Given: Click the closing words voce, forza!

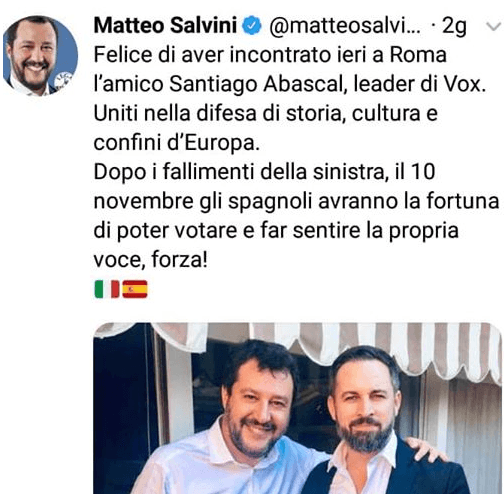Looking at the screenshot, I should [x=150, y=259].
